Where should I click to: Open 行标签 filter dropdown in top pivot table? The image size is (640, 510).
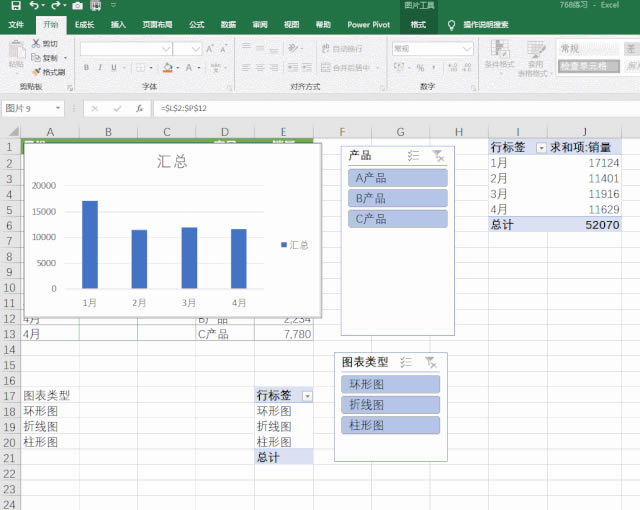click(542, 147)
